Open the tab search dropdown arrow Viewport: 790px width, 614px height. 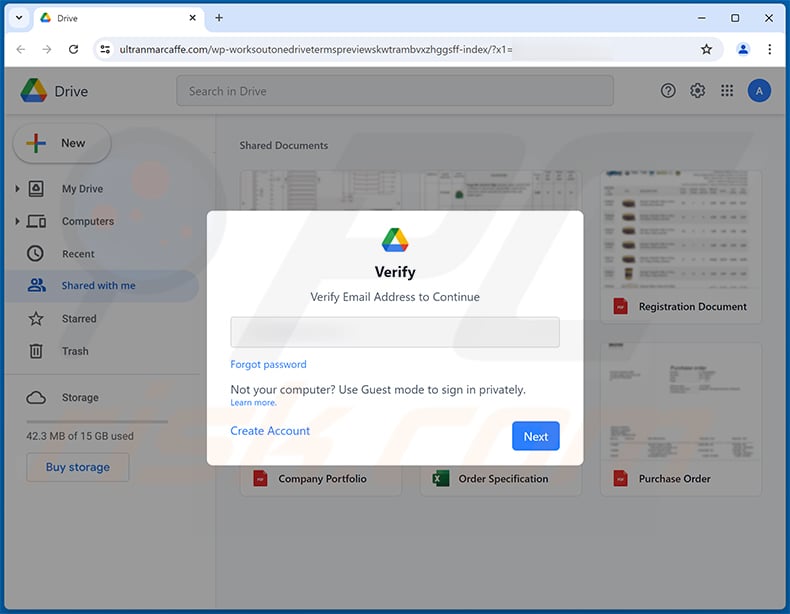pos(19,18)
